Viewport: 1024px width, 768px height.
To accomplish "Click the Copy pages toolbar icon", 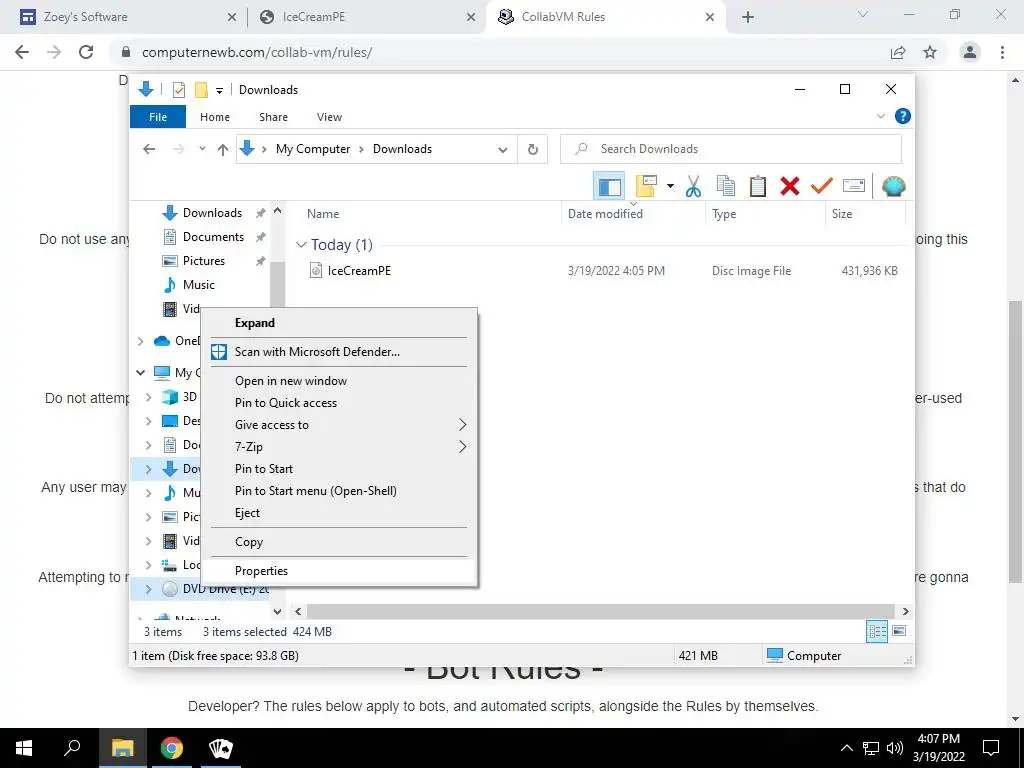I will 726,187.
